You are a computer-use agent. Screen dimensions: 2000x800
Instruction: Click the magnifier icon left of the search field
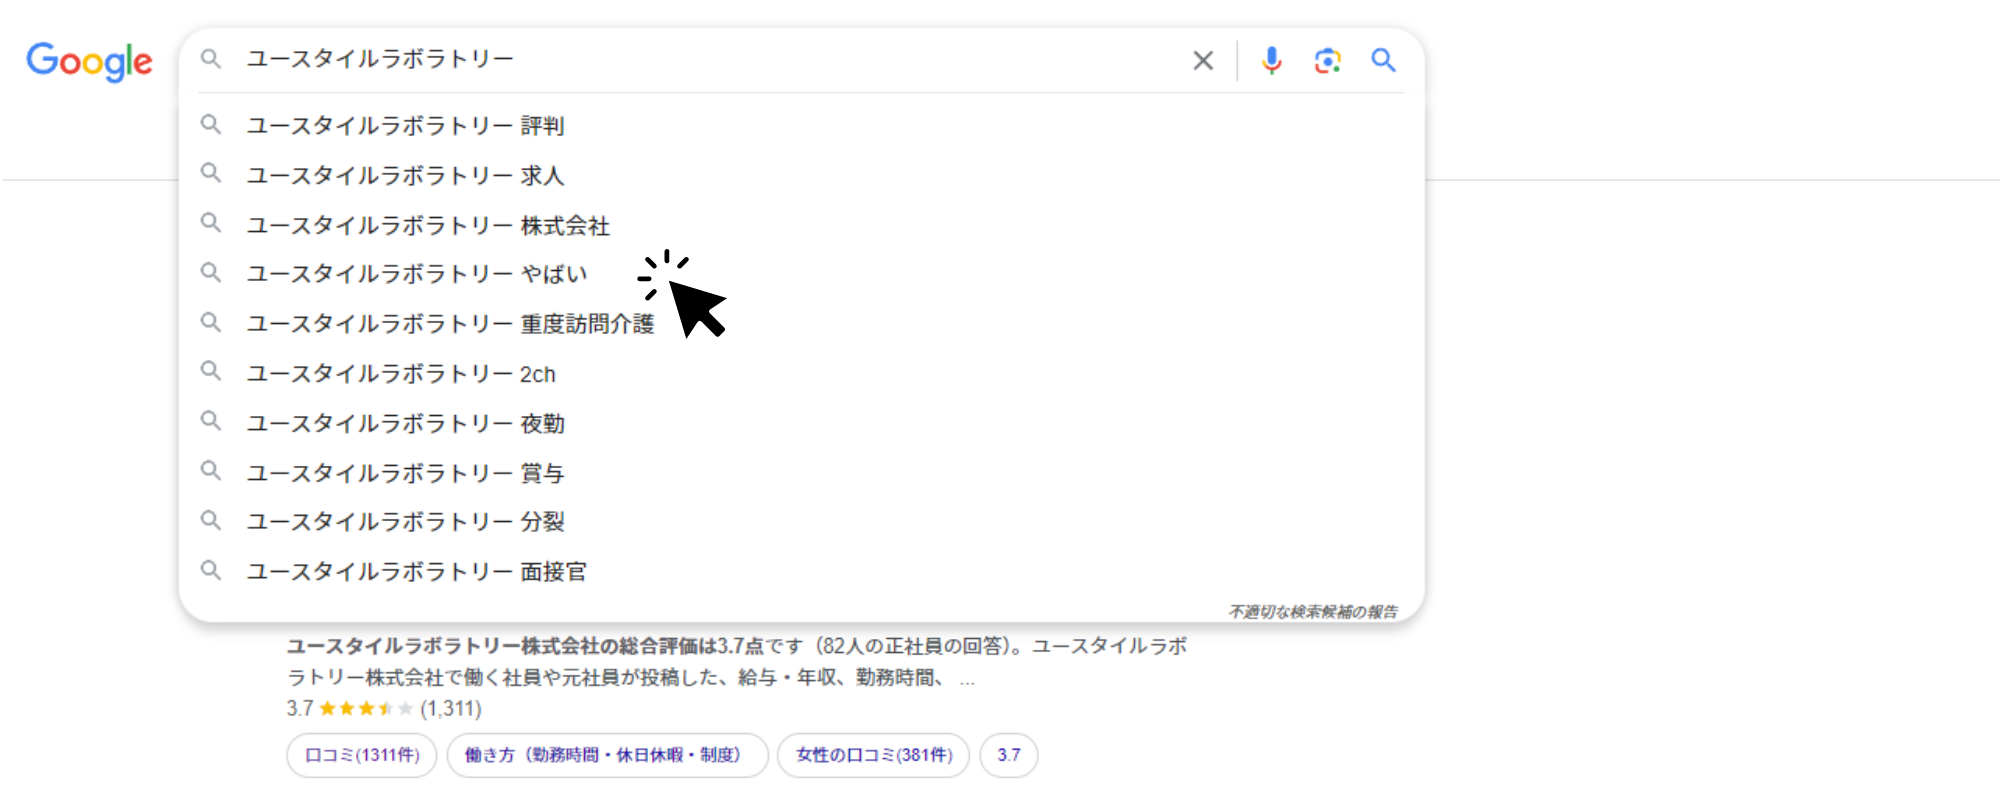pyautogui.click(x=210, y=59)
